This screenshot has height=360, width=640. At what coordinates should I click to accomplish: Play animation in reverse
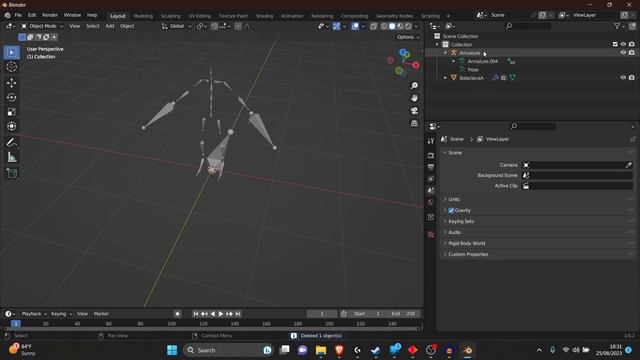(x=213, y=314)
